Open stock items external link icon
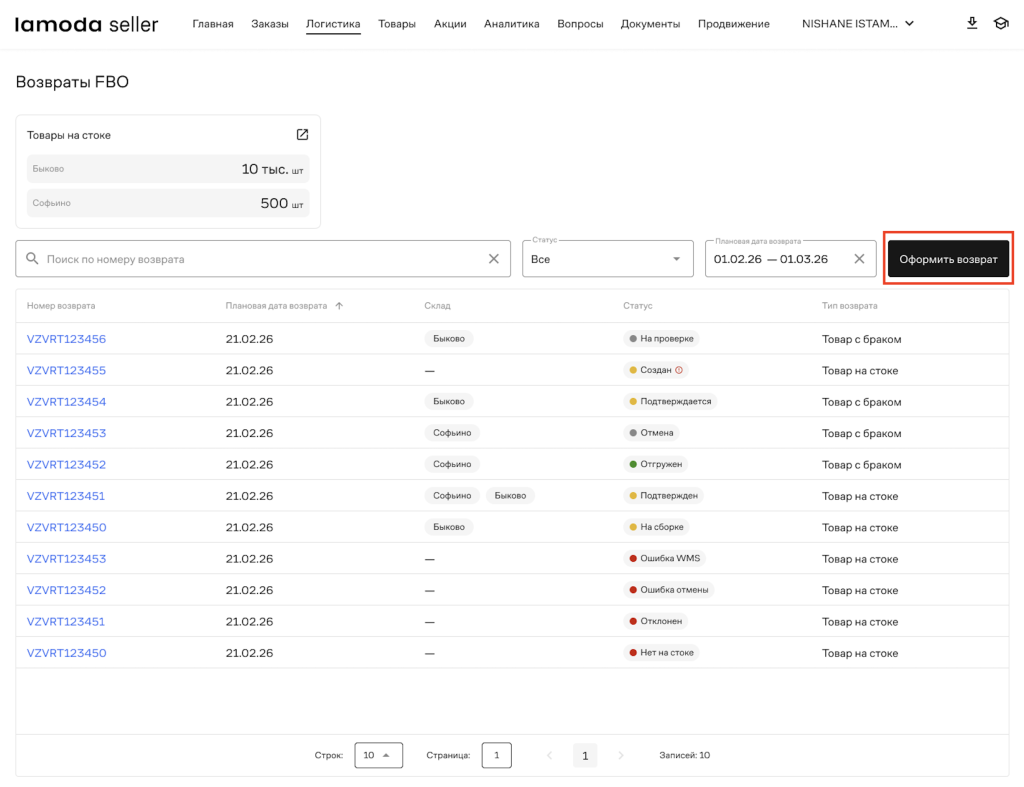1024x787 pixels. pos(302,135)
